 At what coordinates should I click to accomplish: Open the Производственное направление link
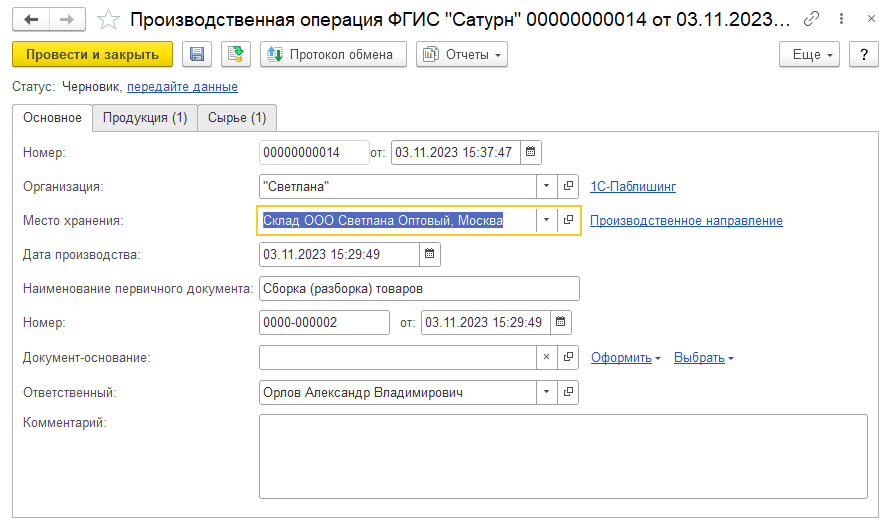(686, 220)
